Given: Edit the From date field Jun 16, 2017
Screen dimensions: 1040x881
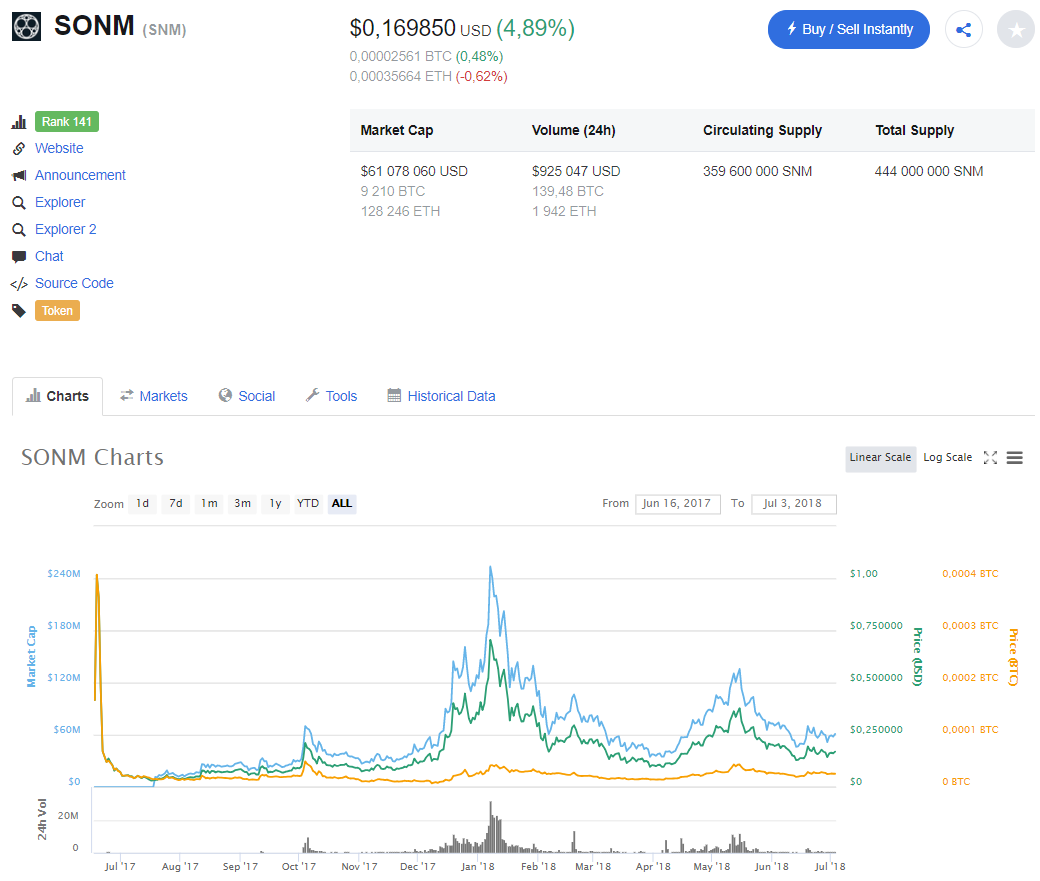Looking at the screenshot, I should (x=677, y=504).
